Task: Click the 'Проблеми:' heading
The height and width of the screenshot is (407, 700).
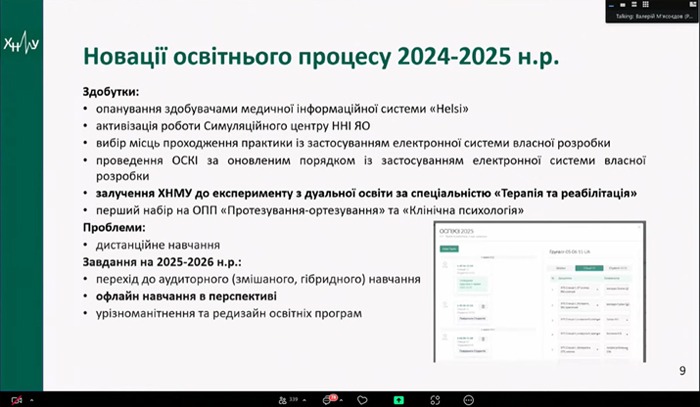Action: point(114,228)
